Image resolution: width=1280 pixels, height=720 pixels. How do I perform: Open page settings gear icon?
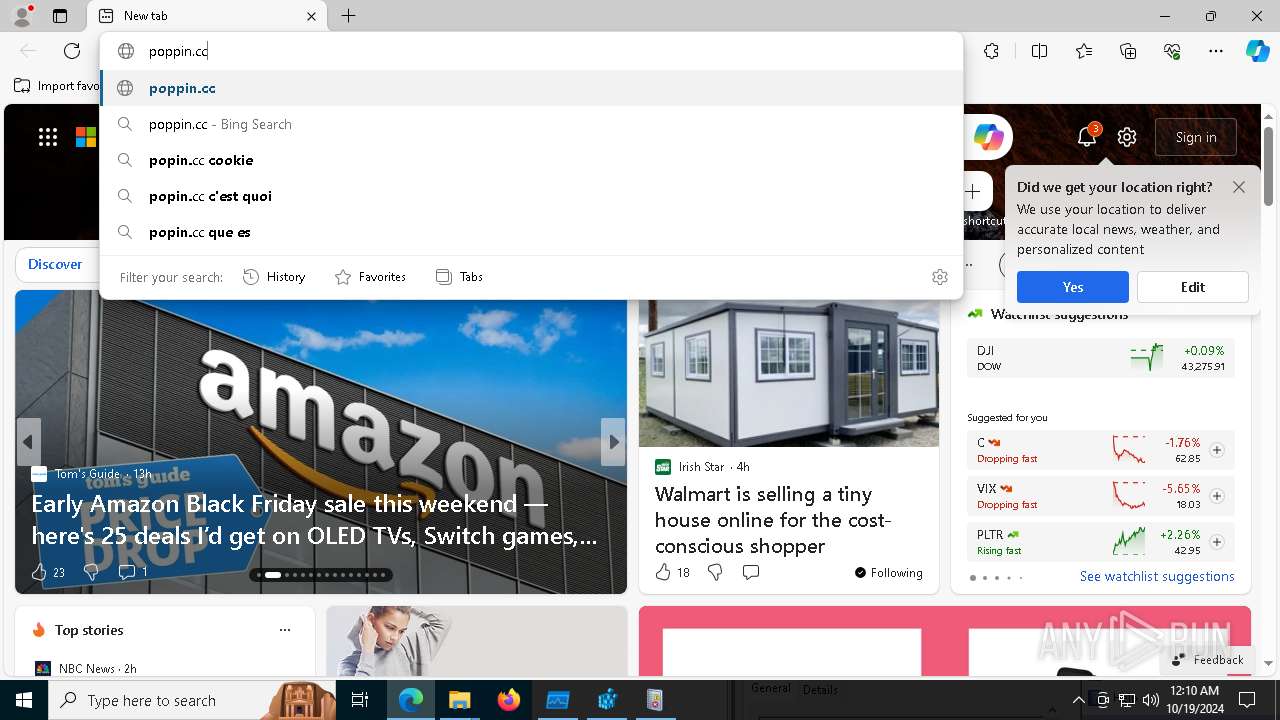pos(1127,137)
